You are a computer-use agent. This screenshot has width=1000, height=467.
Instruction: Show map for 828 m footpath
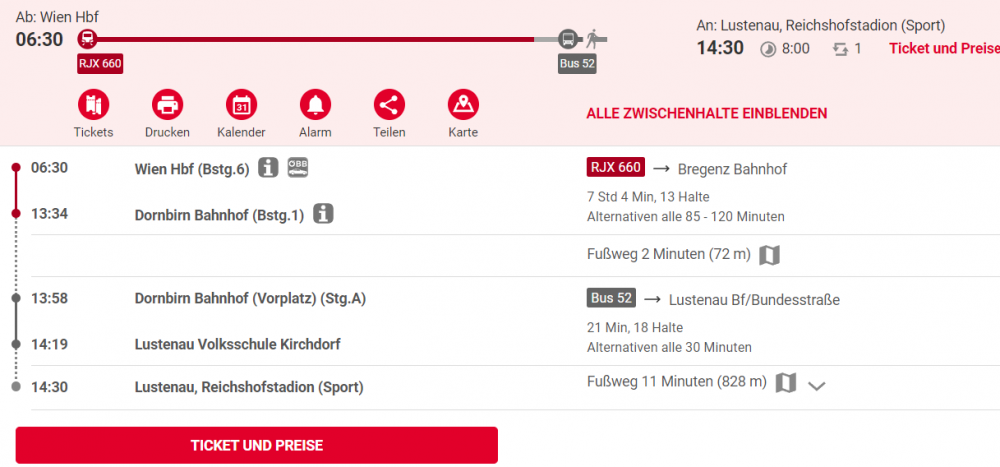click(x=786, y=383)
